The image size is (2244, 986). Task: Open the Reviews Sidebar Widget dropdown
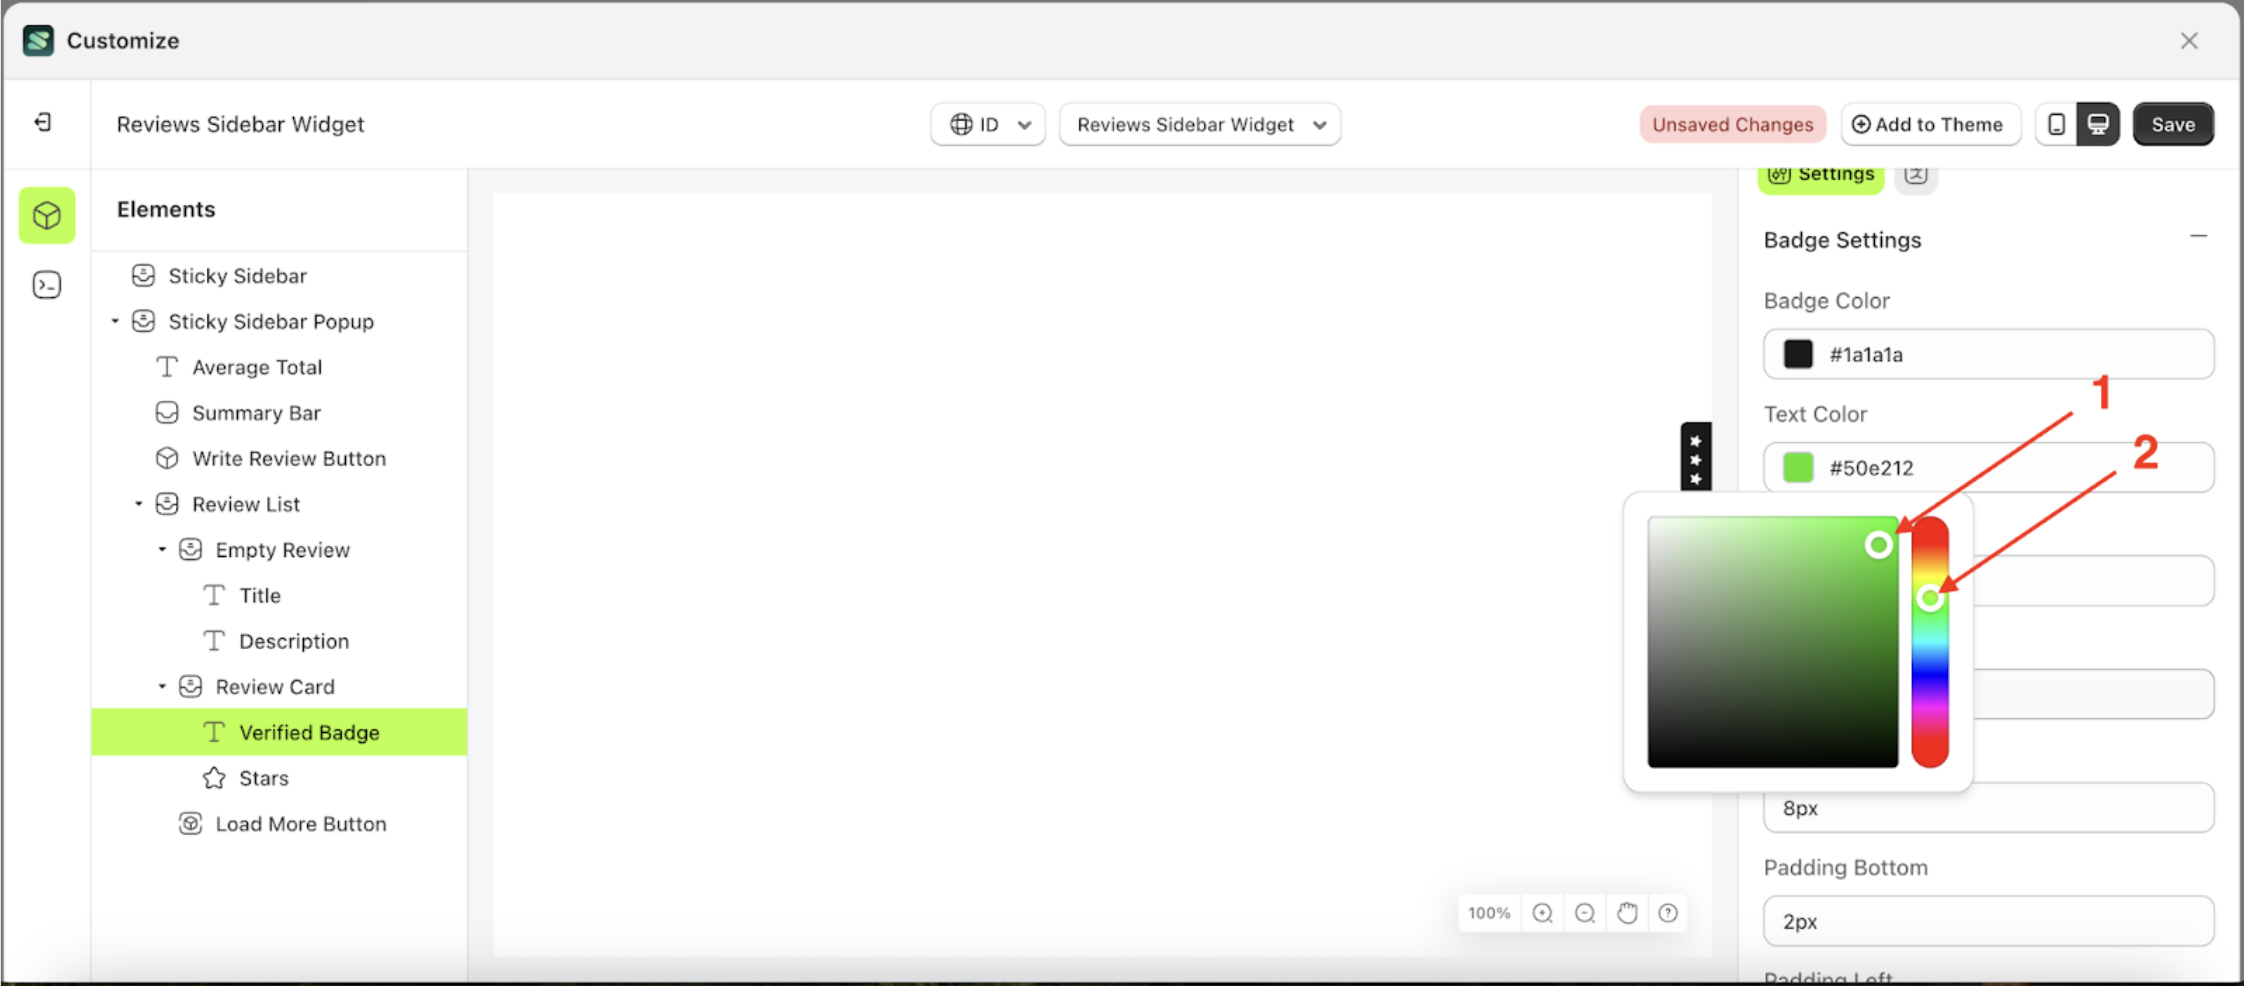(1199, 124)
